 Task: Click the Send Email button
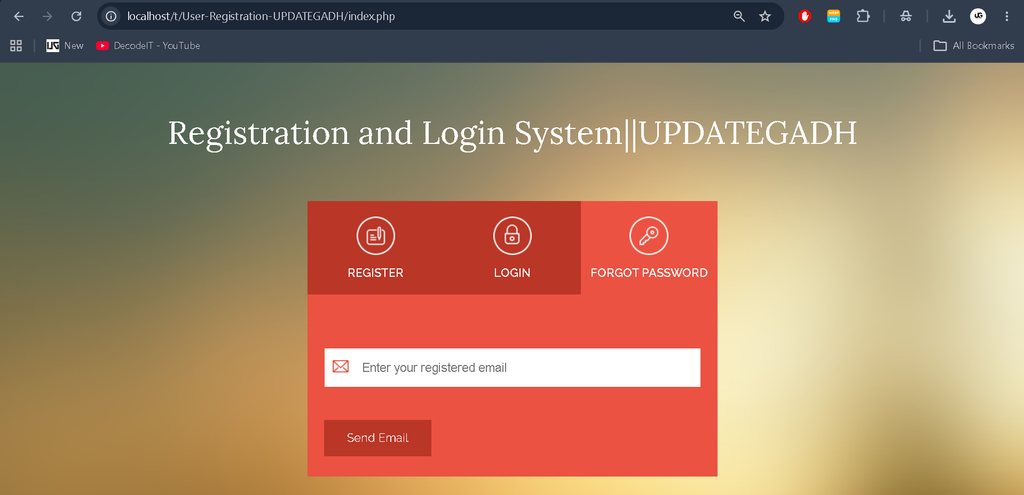point(377,438)
